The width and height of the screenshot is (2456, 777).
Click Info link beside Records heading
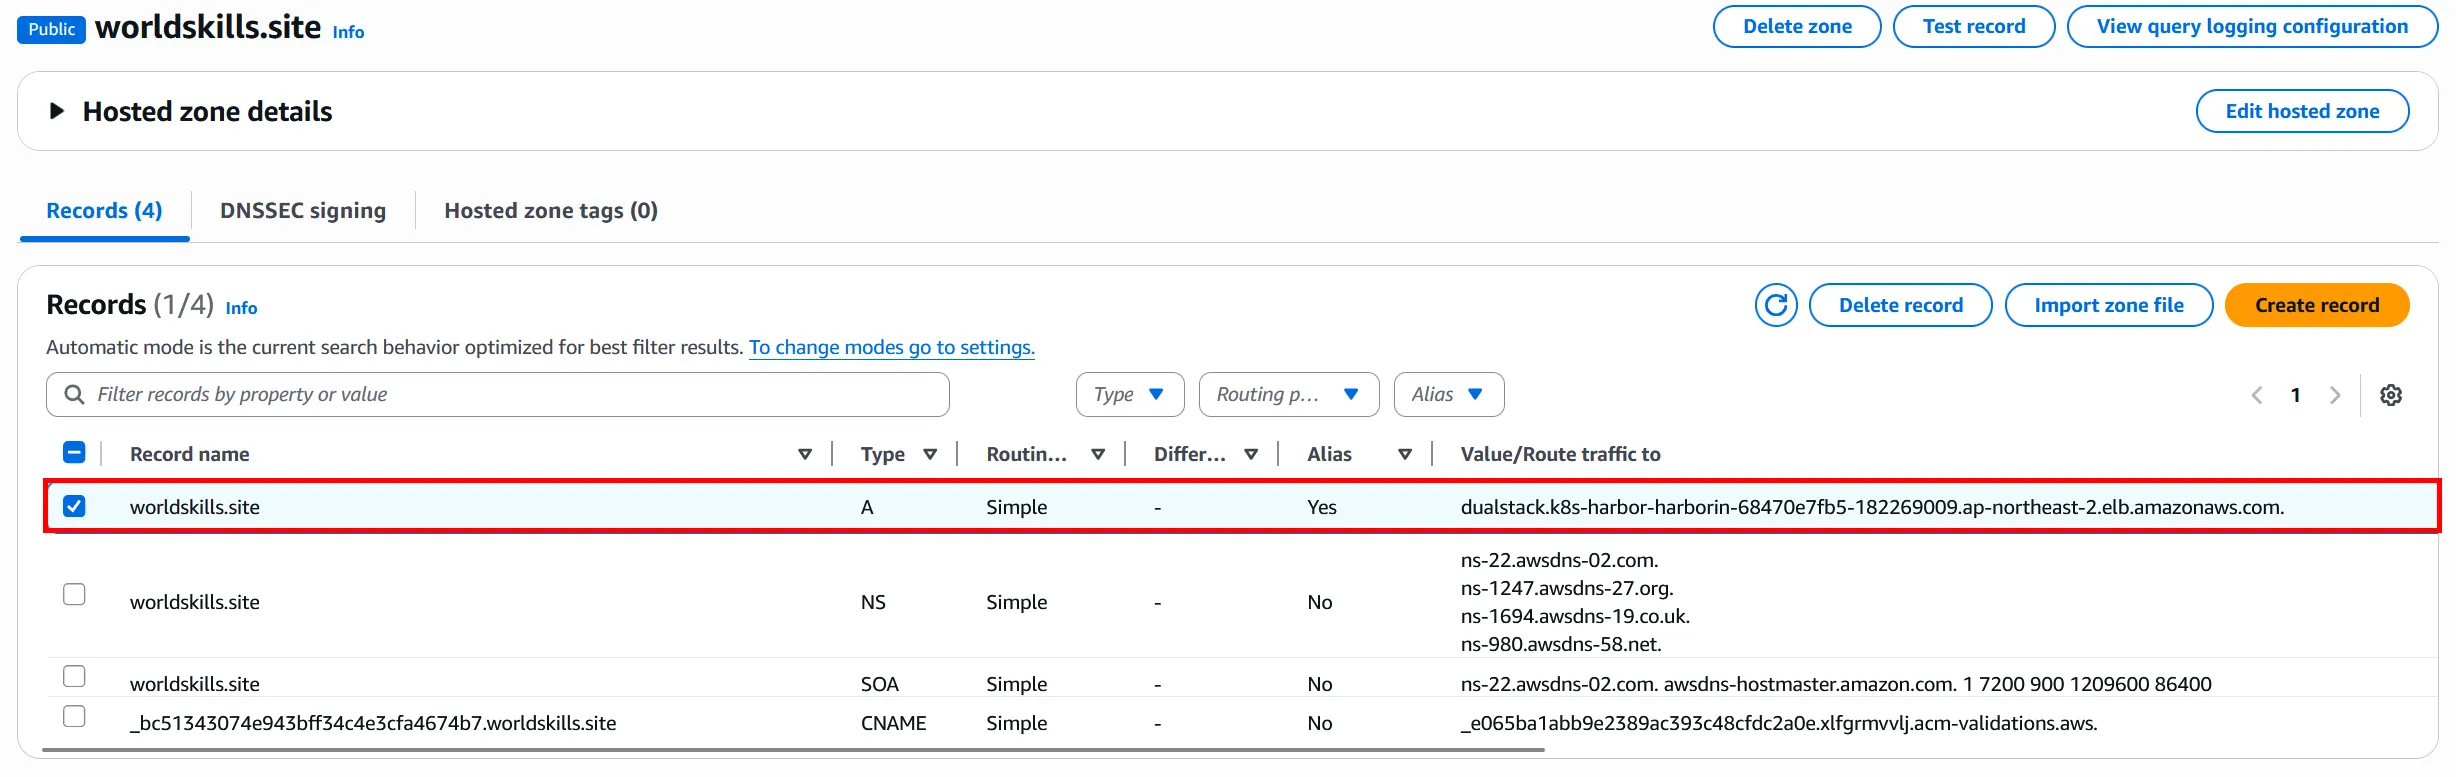click(241, 308)
